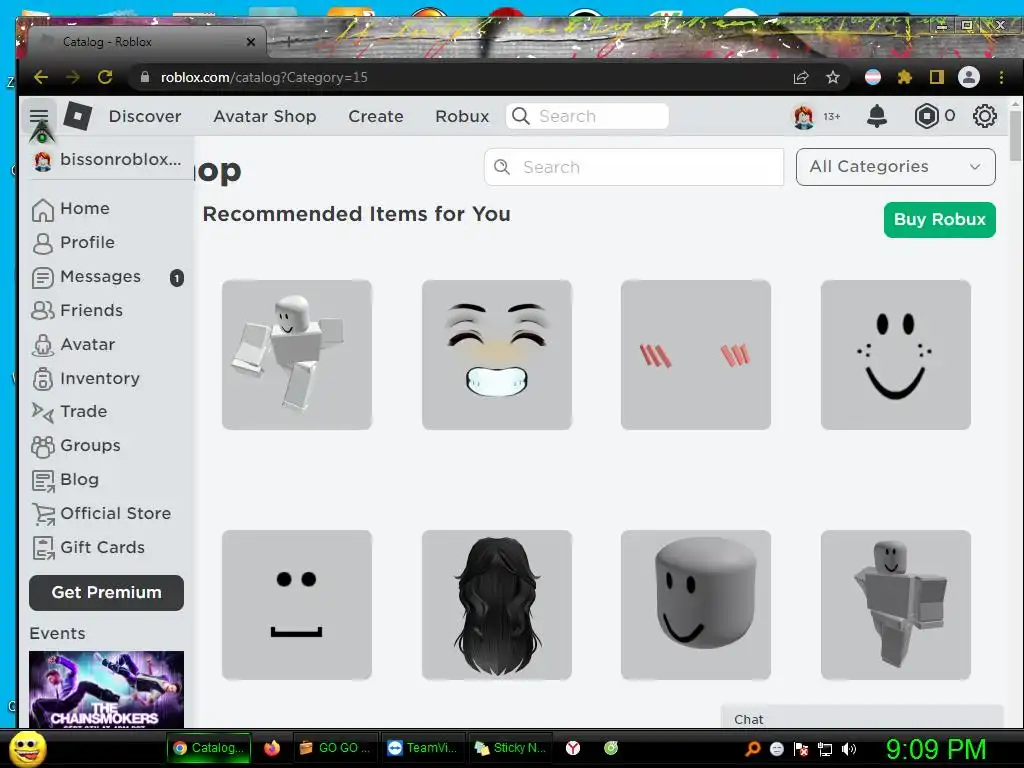Click the Messages icon in sidebar
1024x768 pixels.
click(42, 278)
